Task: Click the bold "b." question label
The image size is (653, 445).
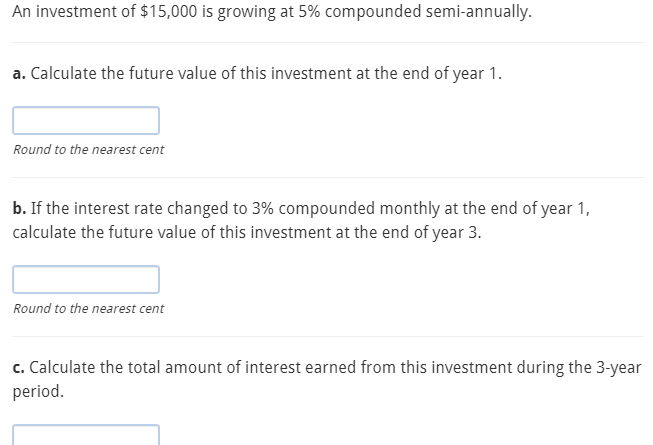Action: click(20, 209)
